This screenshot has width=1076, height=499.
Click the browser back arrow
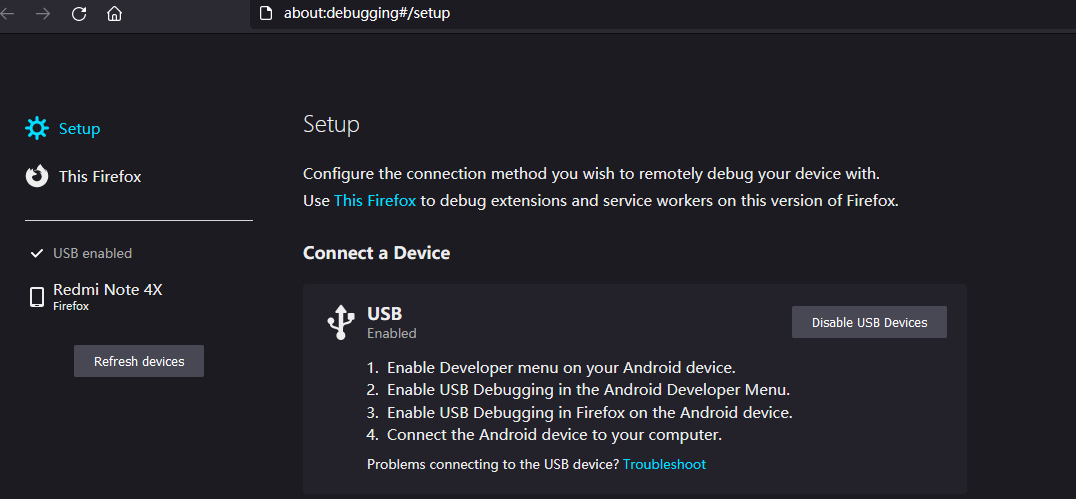[x=8, y=14]
